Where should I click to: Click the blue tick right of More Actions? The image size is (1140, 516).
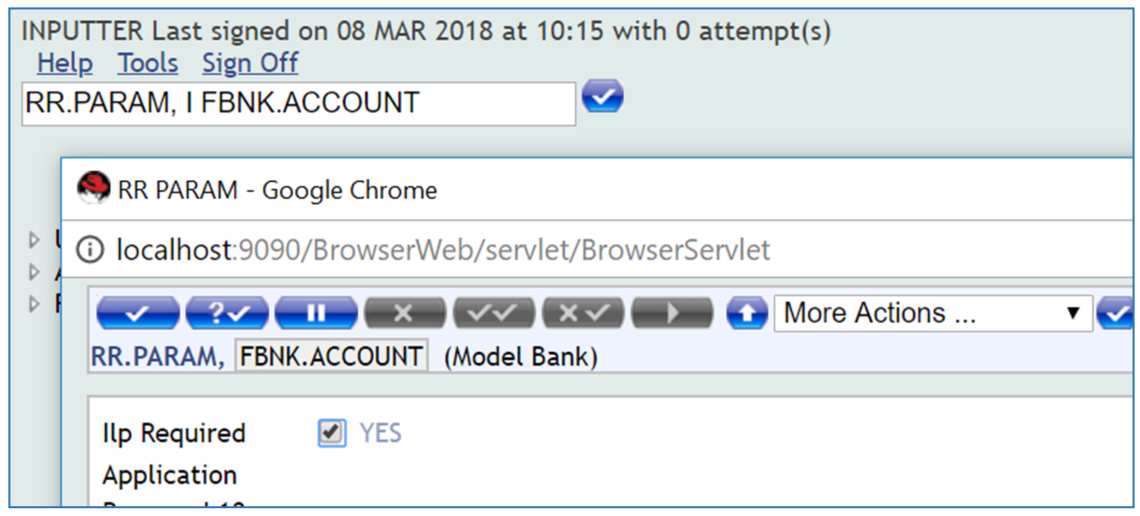[1114, 313]
